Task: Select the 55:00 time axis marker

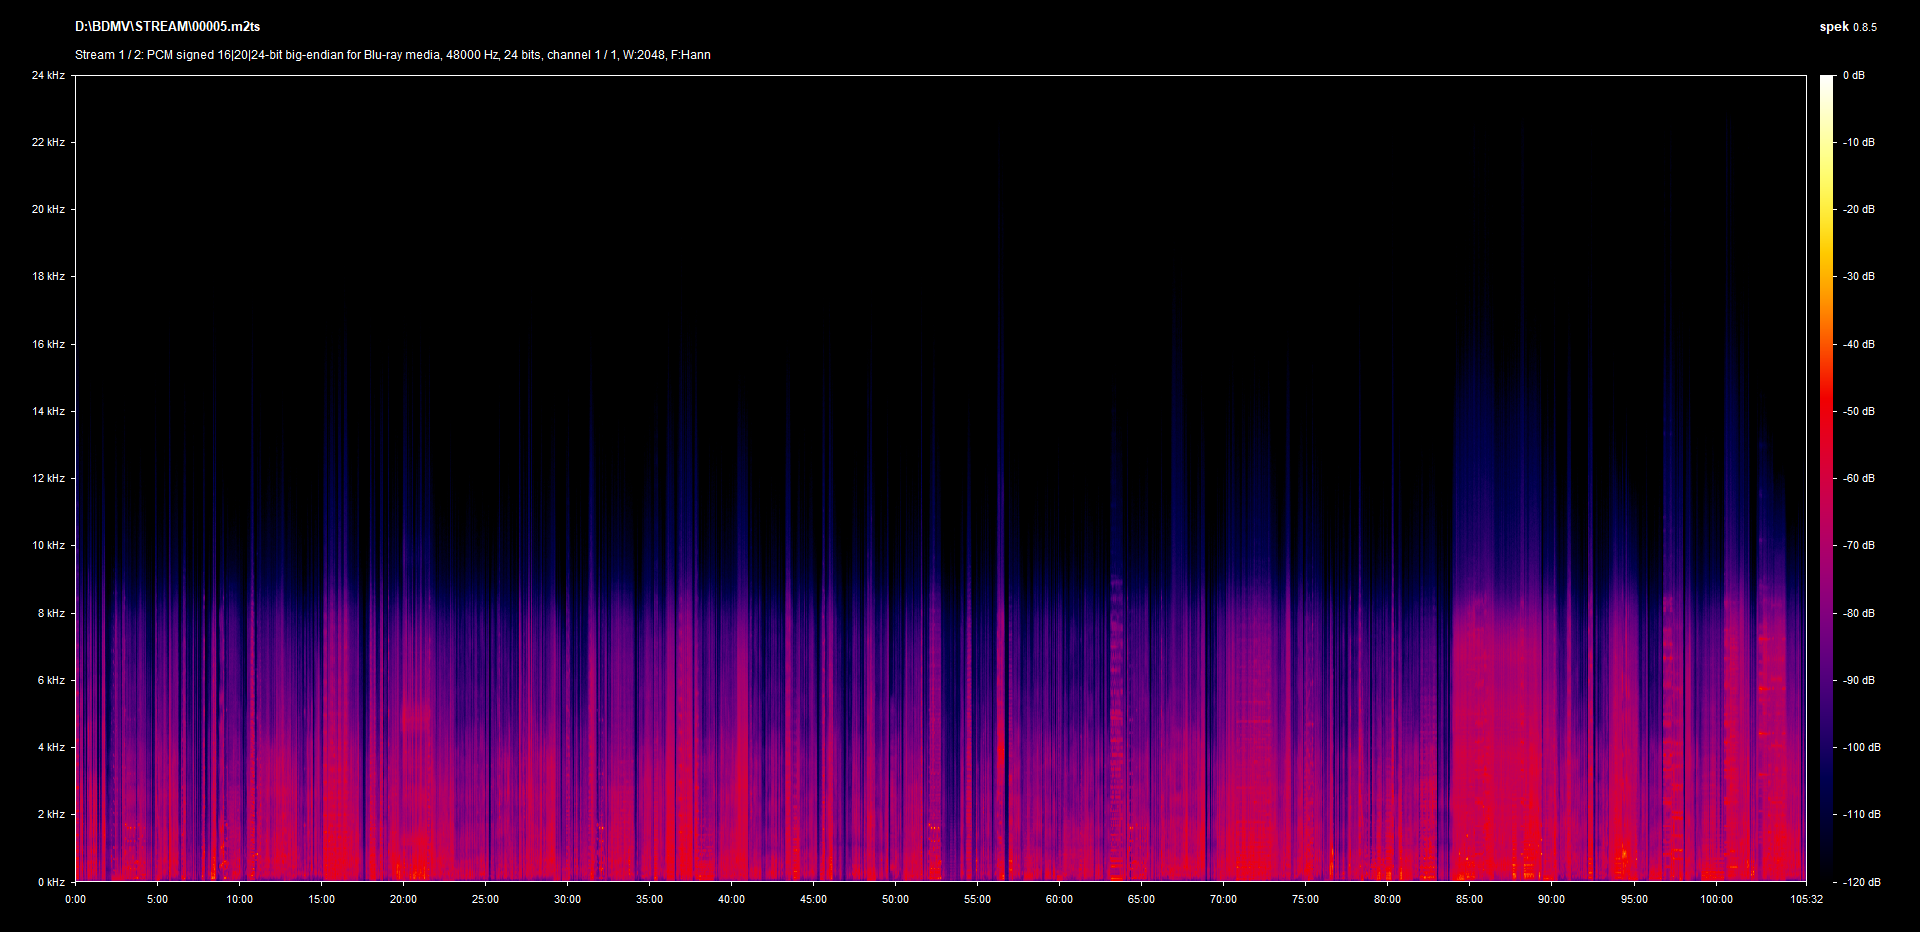Action: pyautogui.click(x=977, y=899)
